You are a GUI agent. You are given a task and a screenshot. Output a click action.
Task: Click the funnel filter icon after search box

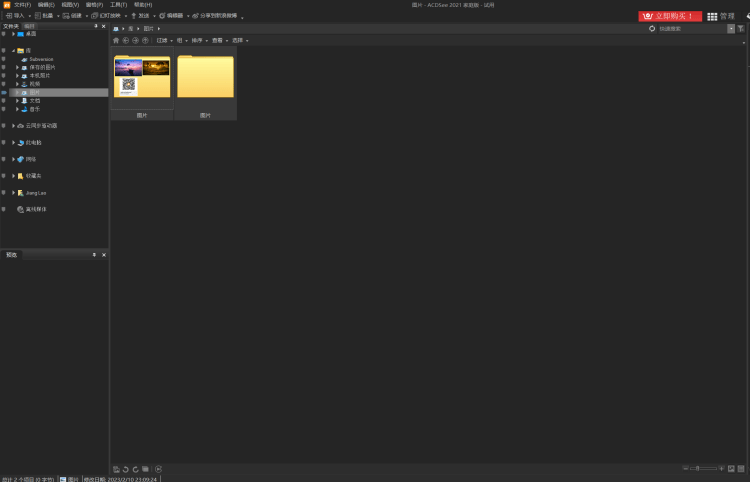pos(741,29)
